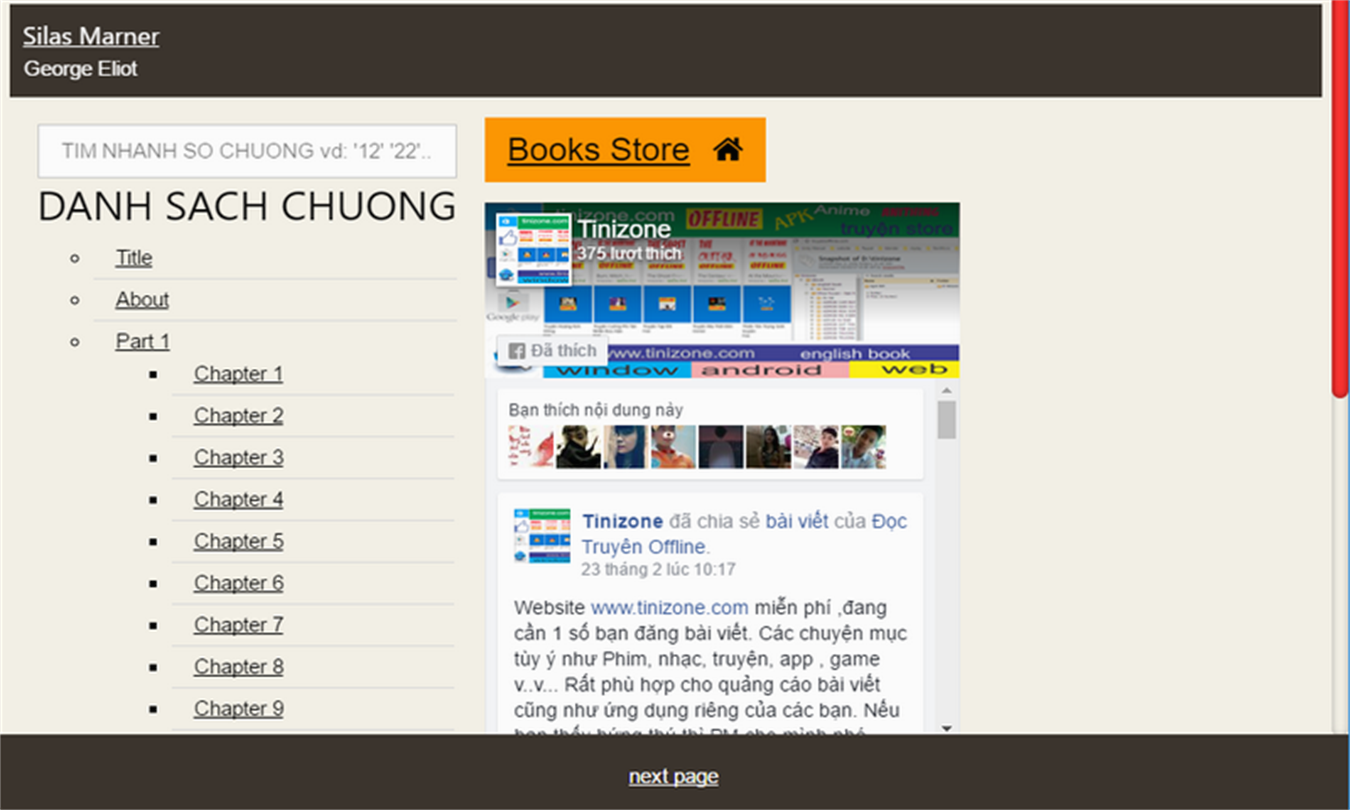Click the Tinizone avatar in the shared post
Screen dimensions: 1350x810
(542, 536)
